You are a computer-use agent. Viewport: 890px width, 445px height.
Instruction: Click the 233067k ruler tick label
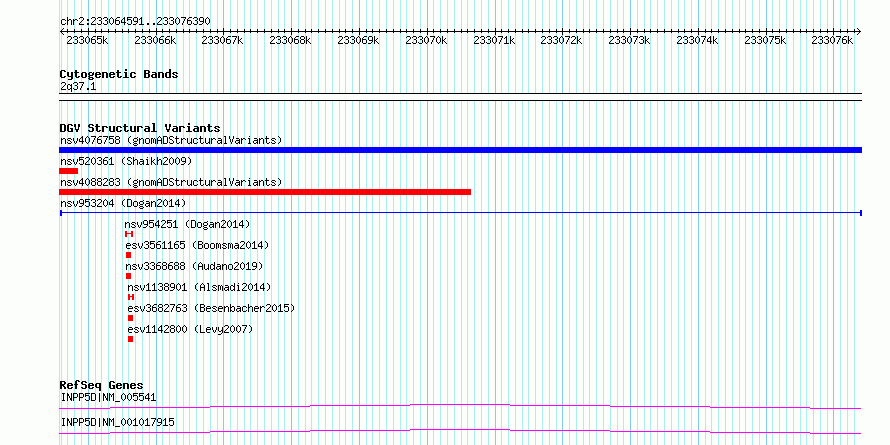coord(222,40)
